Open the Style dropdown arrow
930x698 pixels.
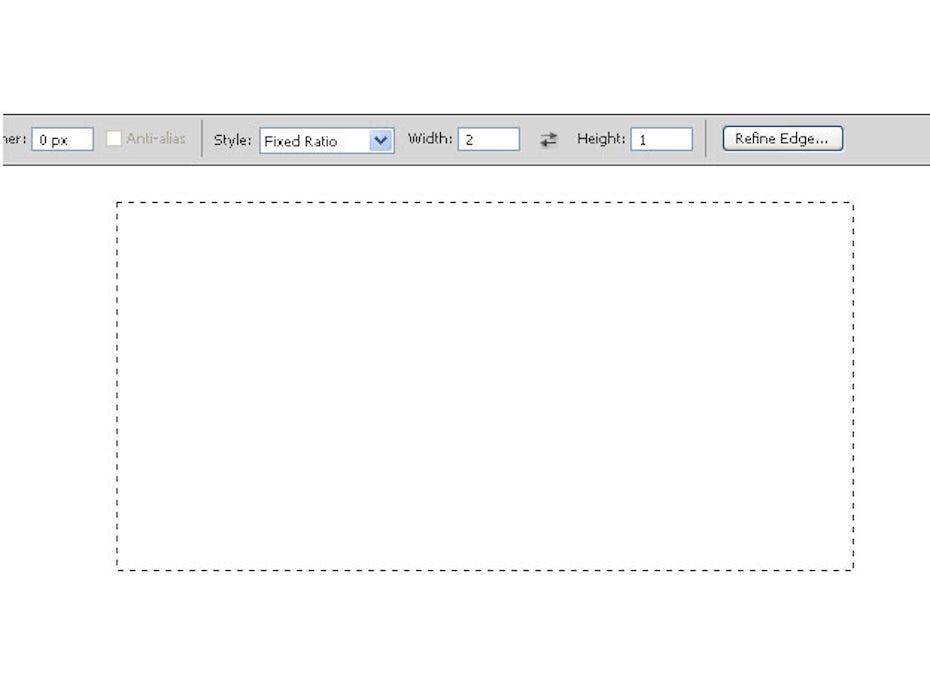tap(381, 140)
